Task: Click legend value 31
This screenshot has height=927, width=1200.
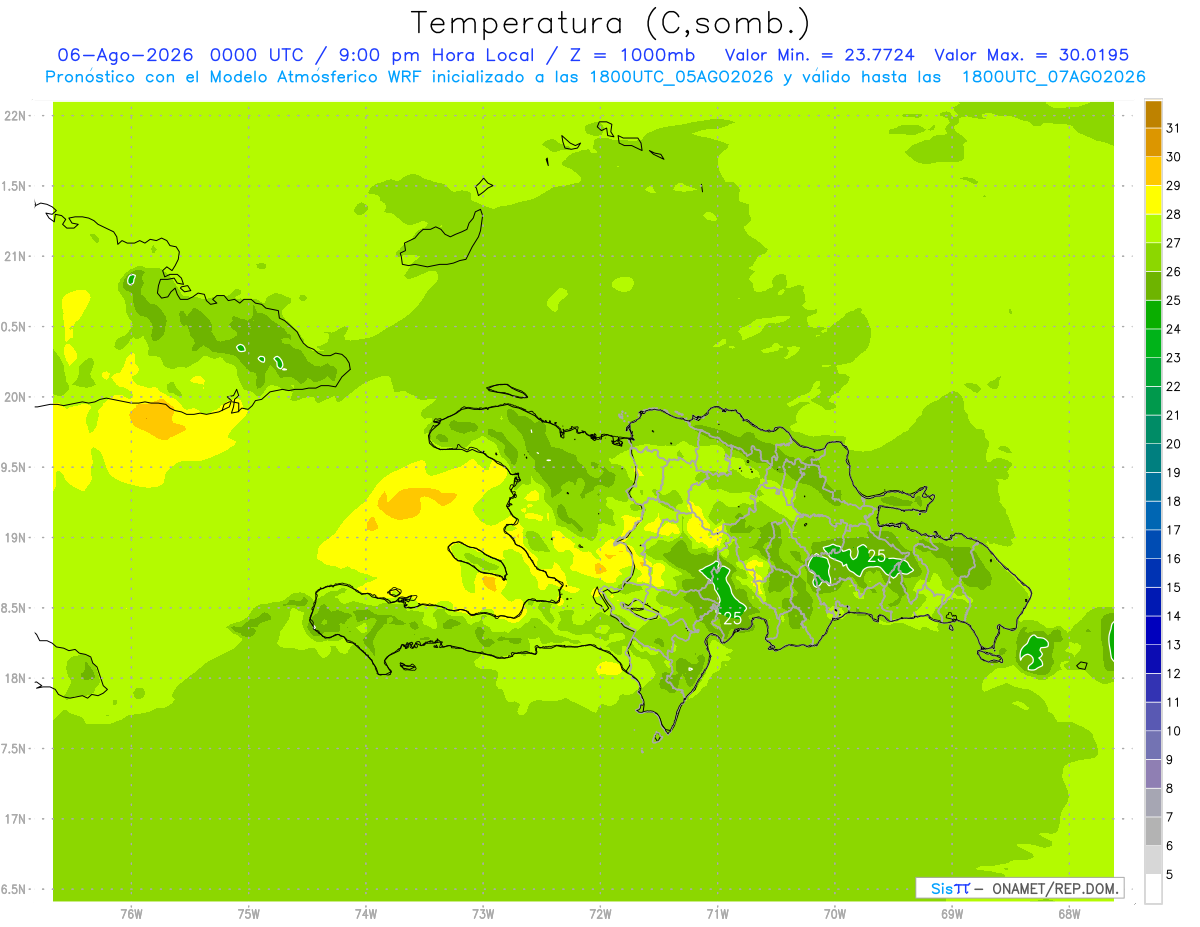Action: 1174,128
